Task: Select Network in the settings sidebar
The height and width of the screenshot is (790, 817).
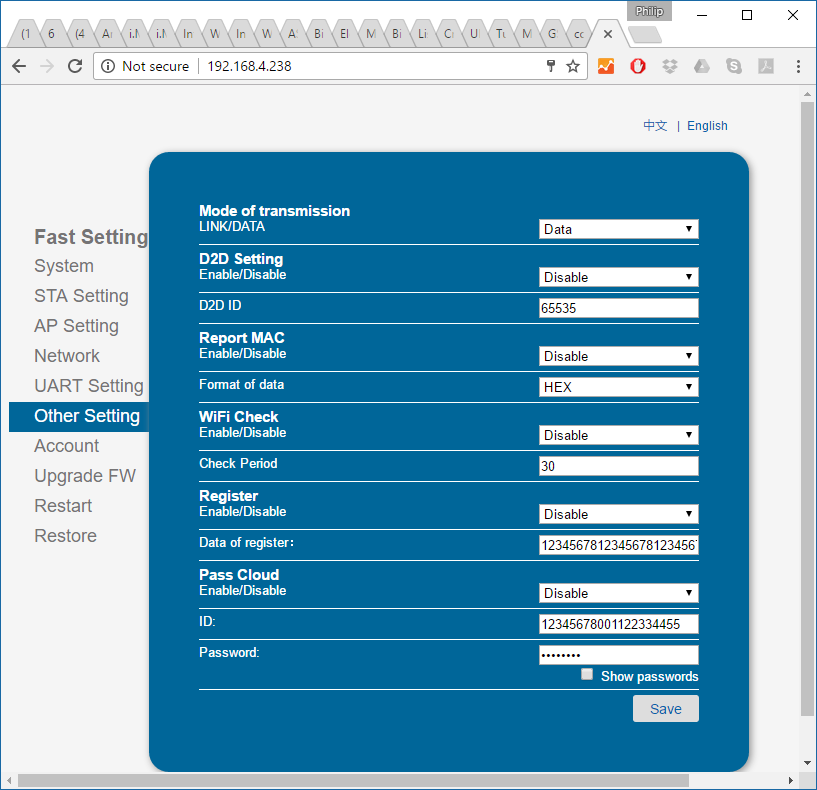Action: click(x=67, y=356)
